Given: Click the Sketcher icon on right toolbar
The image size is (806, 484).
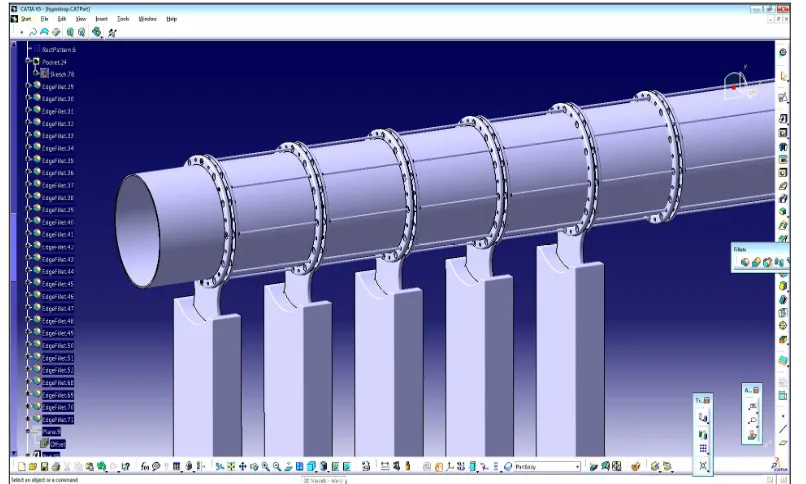Looking at the screenshot, I should (783, 98).
